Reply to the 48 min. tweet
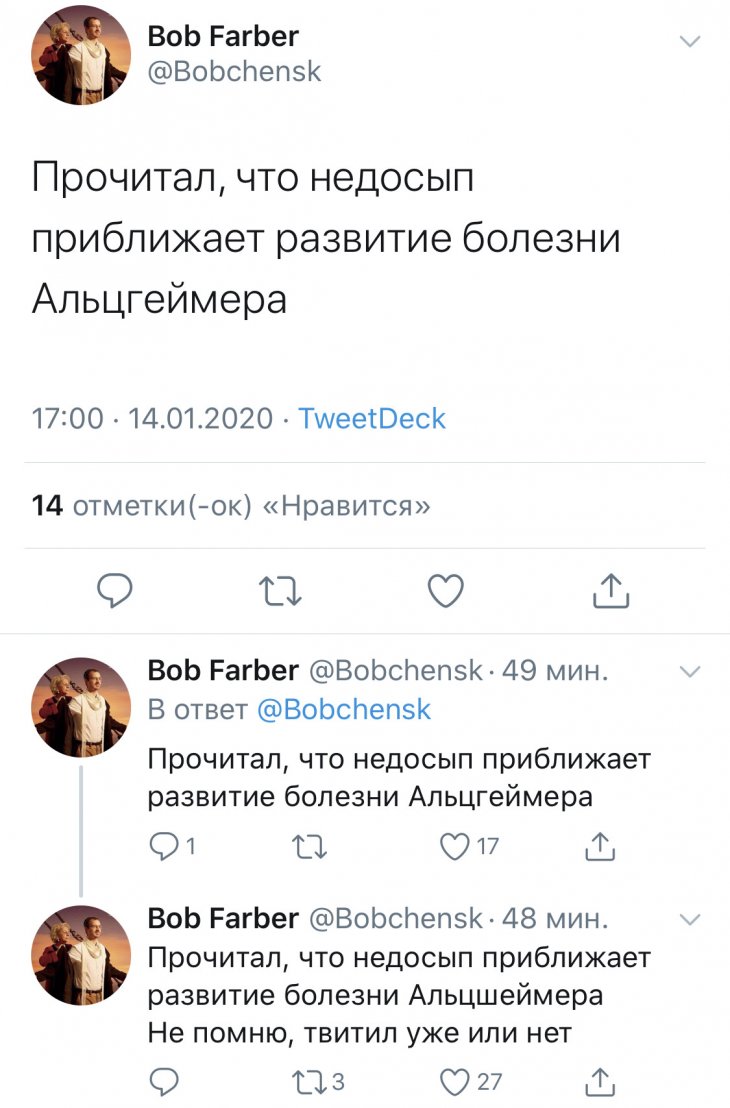The width and height of the screenshot is (730, 1108). pyautogui.click(x=162, y=1081)
